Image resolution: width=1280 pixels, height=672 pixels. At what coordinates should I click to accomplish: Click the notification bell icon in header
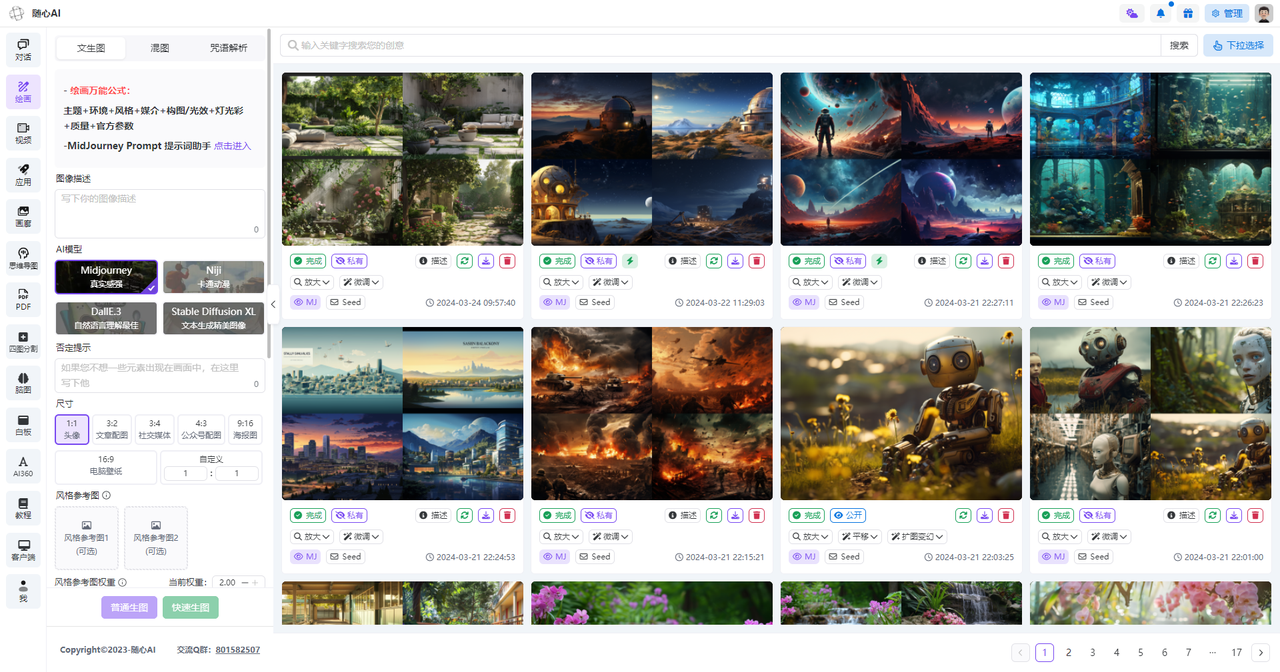[x=1160, y=14]
